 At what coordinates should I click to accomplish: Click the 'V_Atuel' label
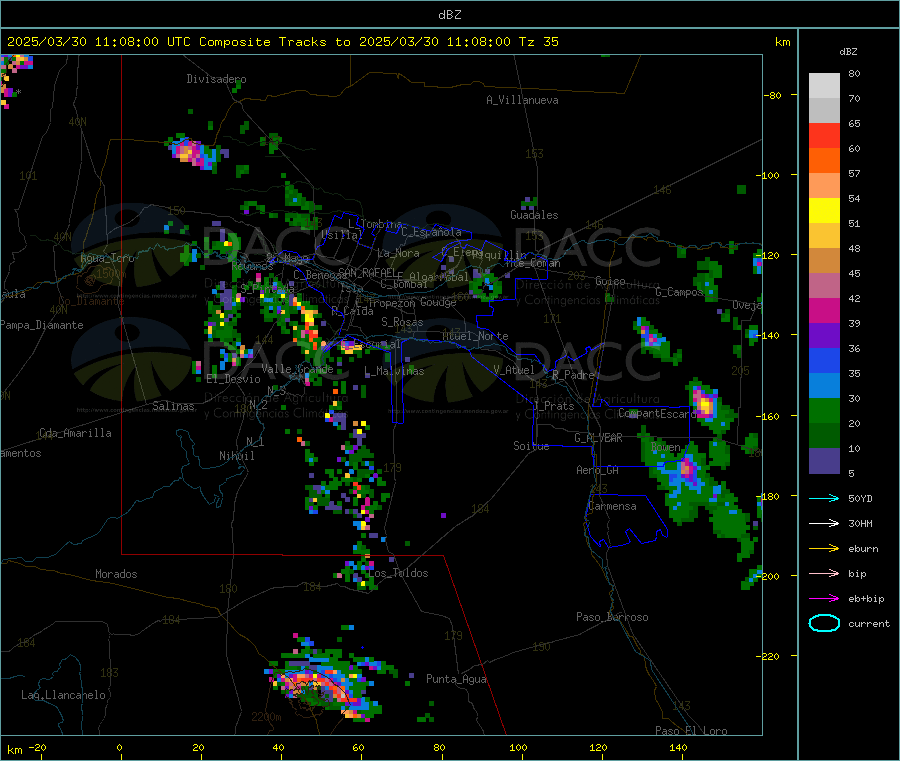coord(514,370)
